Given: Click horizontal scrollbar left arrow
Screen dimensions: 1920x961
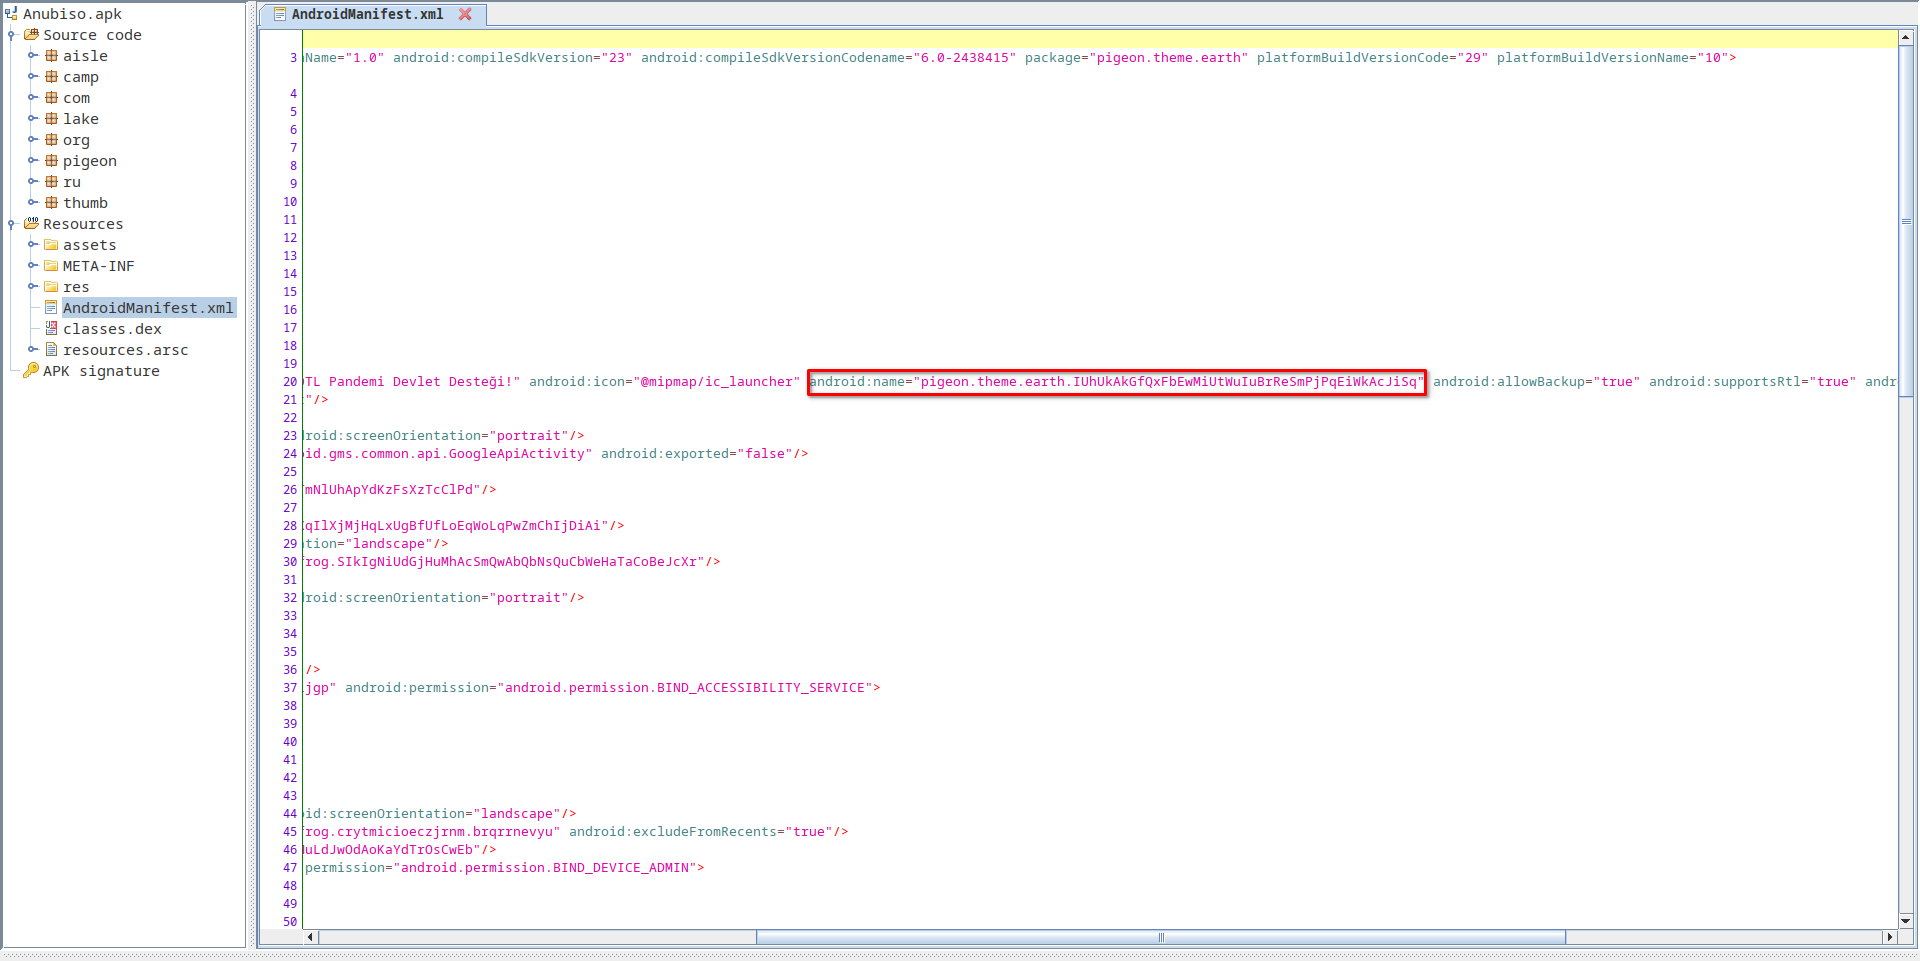Looking at the screenshot, I should [x=311, y=937].
